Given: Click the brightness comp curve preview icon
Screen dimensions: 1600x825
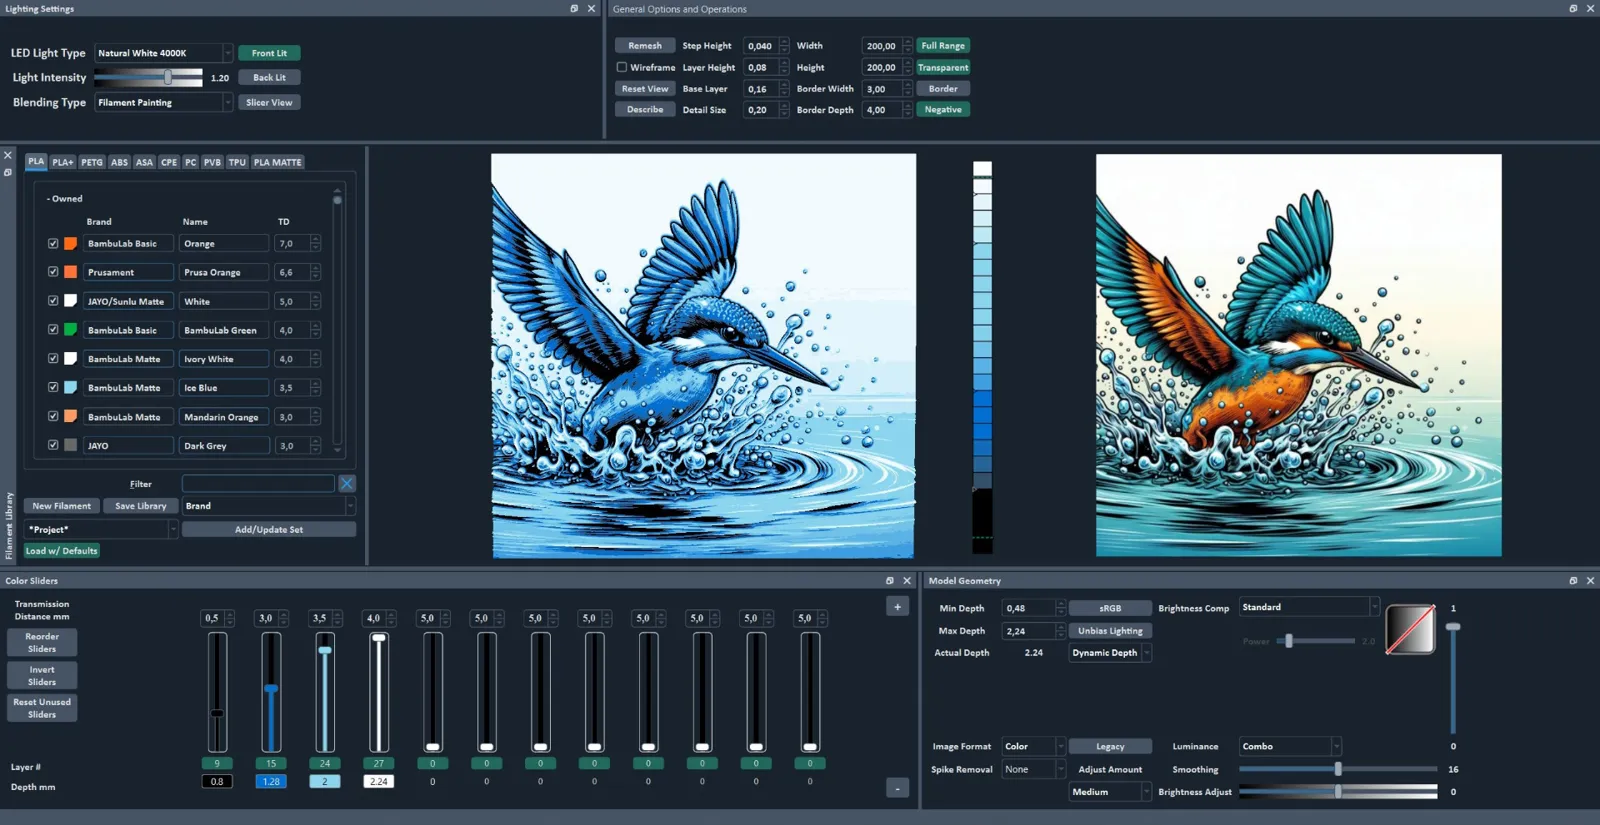Looking at the screenshot, I should pos(1410,629).
